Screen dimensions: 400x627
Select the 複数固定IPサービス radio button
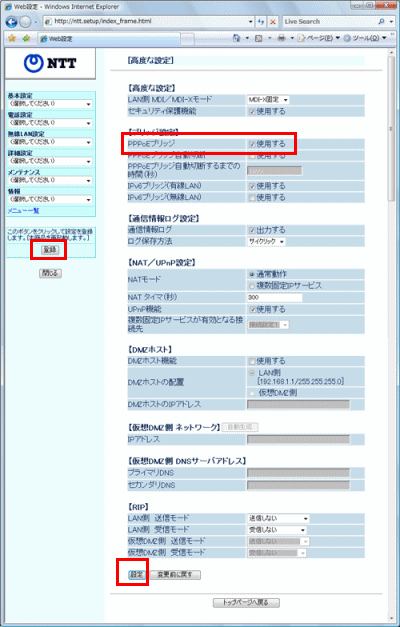252,286
